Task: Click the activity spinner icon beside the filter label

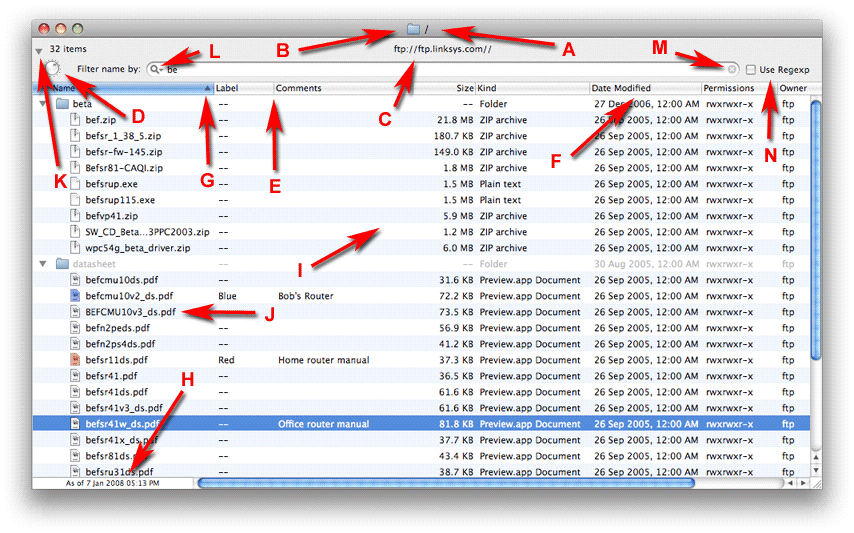Action: [x=53, y=69]
